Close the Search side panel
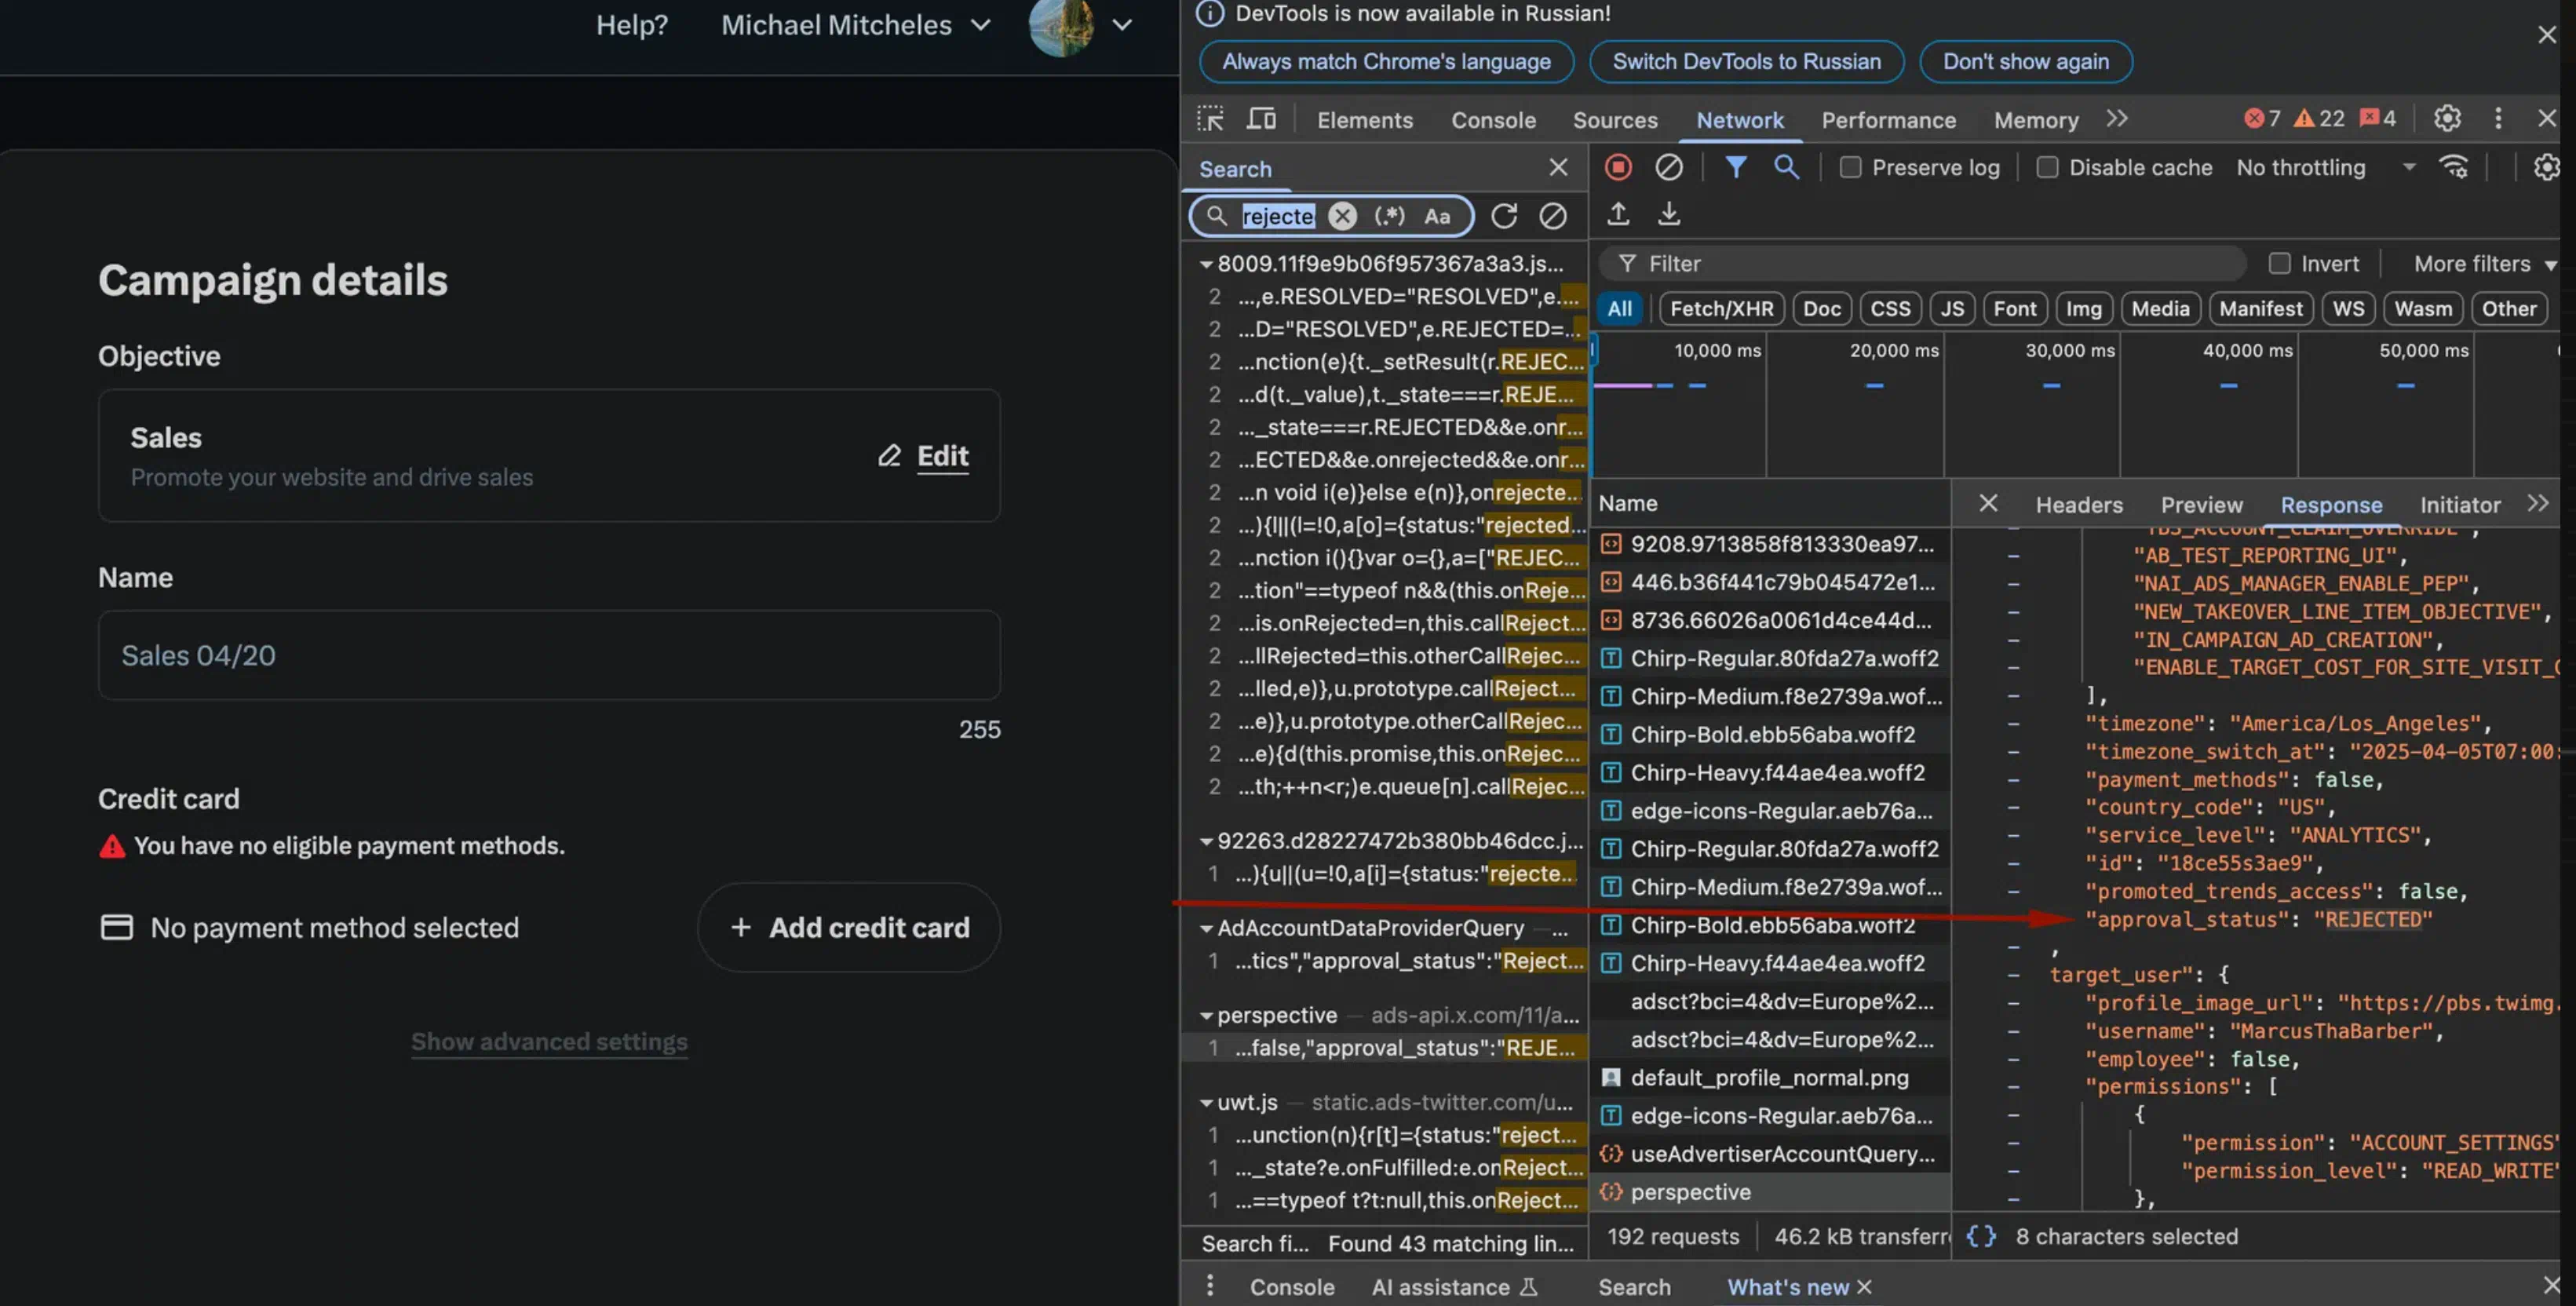This screenshot has width=2576, height=1306. pyautogui.click(x=1558, y=167)
